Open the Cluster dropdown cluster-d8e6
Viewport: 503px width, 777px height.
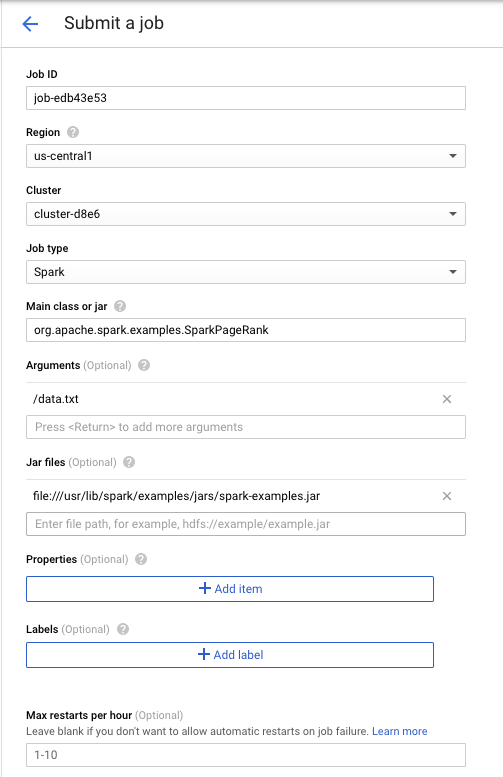point(246,214)
